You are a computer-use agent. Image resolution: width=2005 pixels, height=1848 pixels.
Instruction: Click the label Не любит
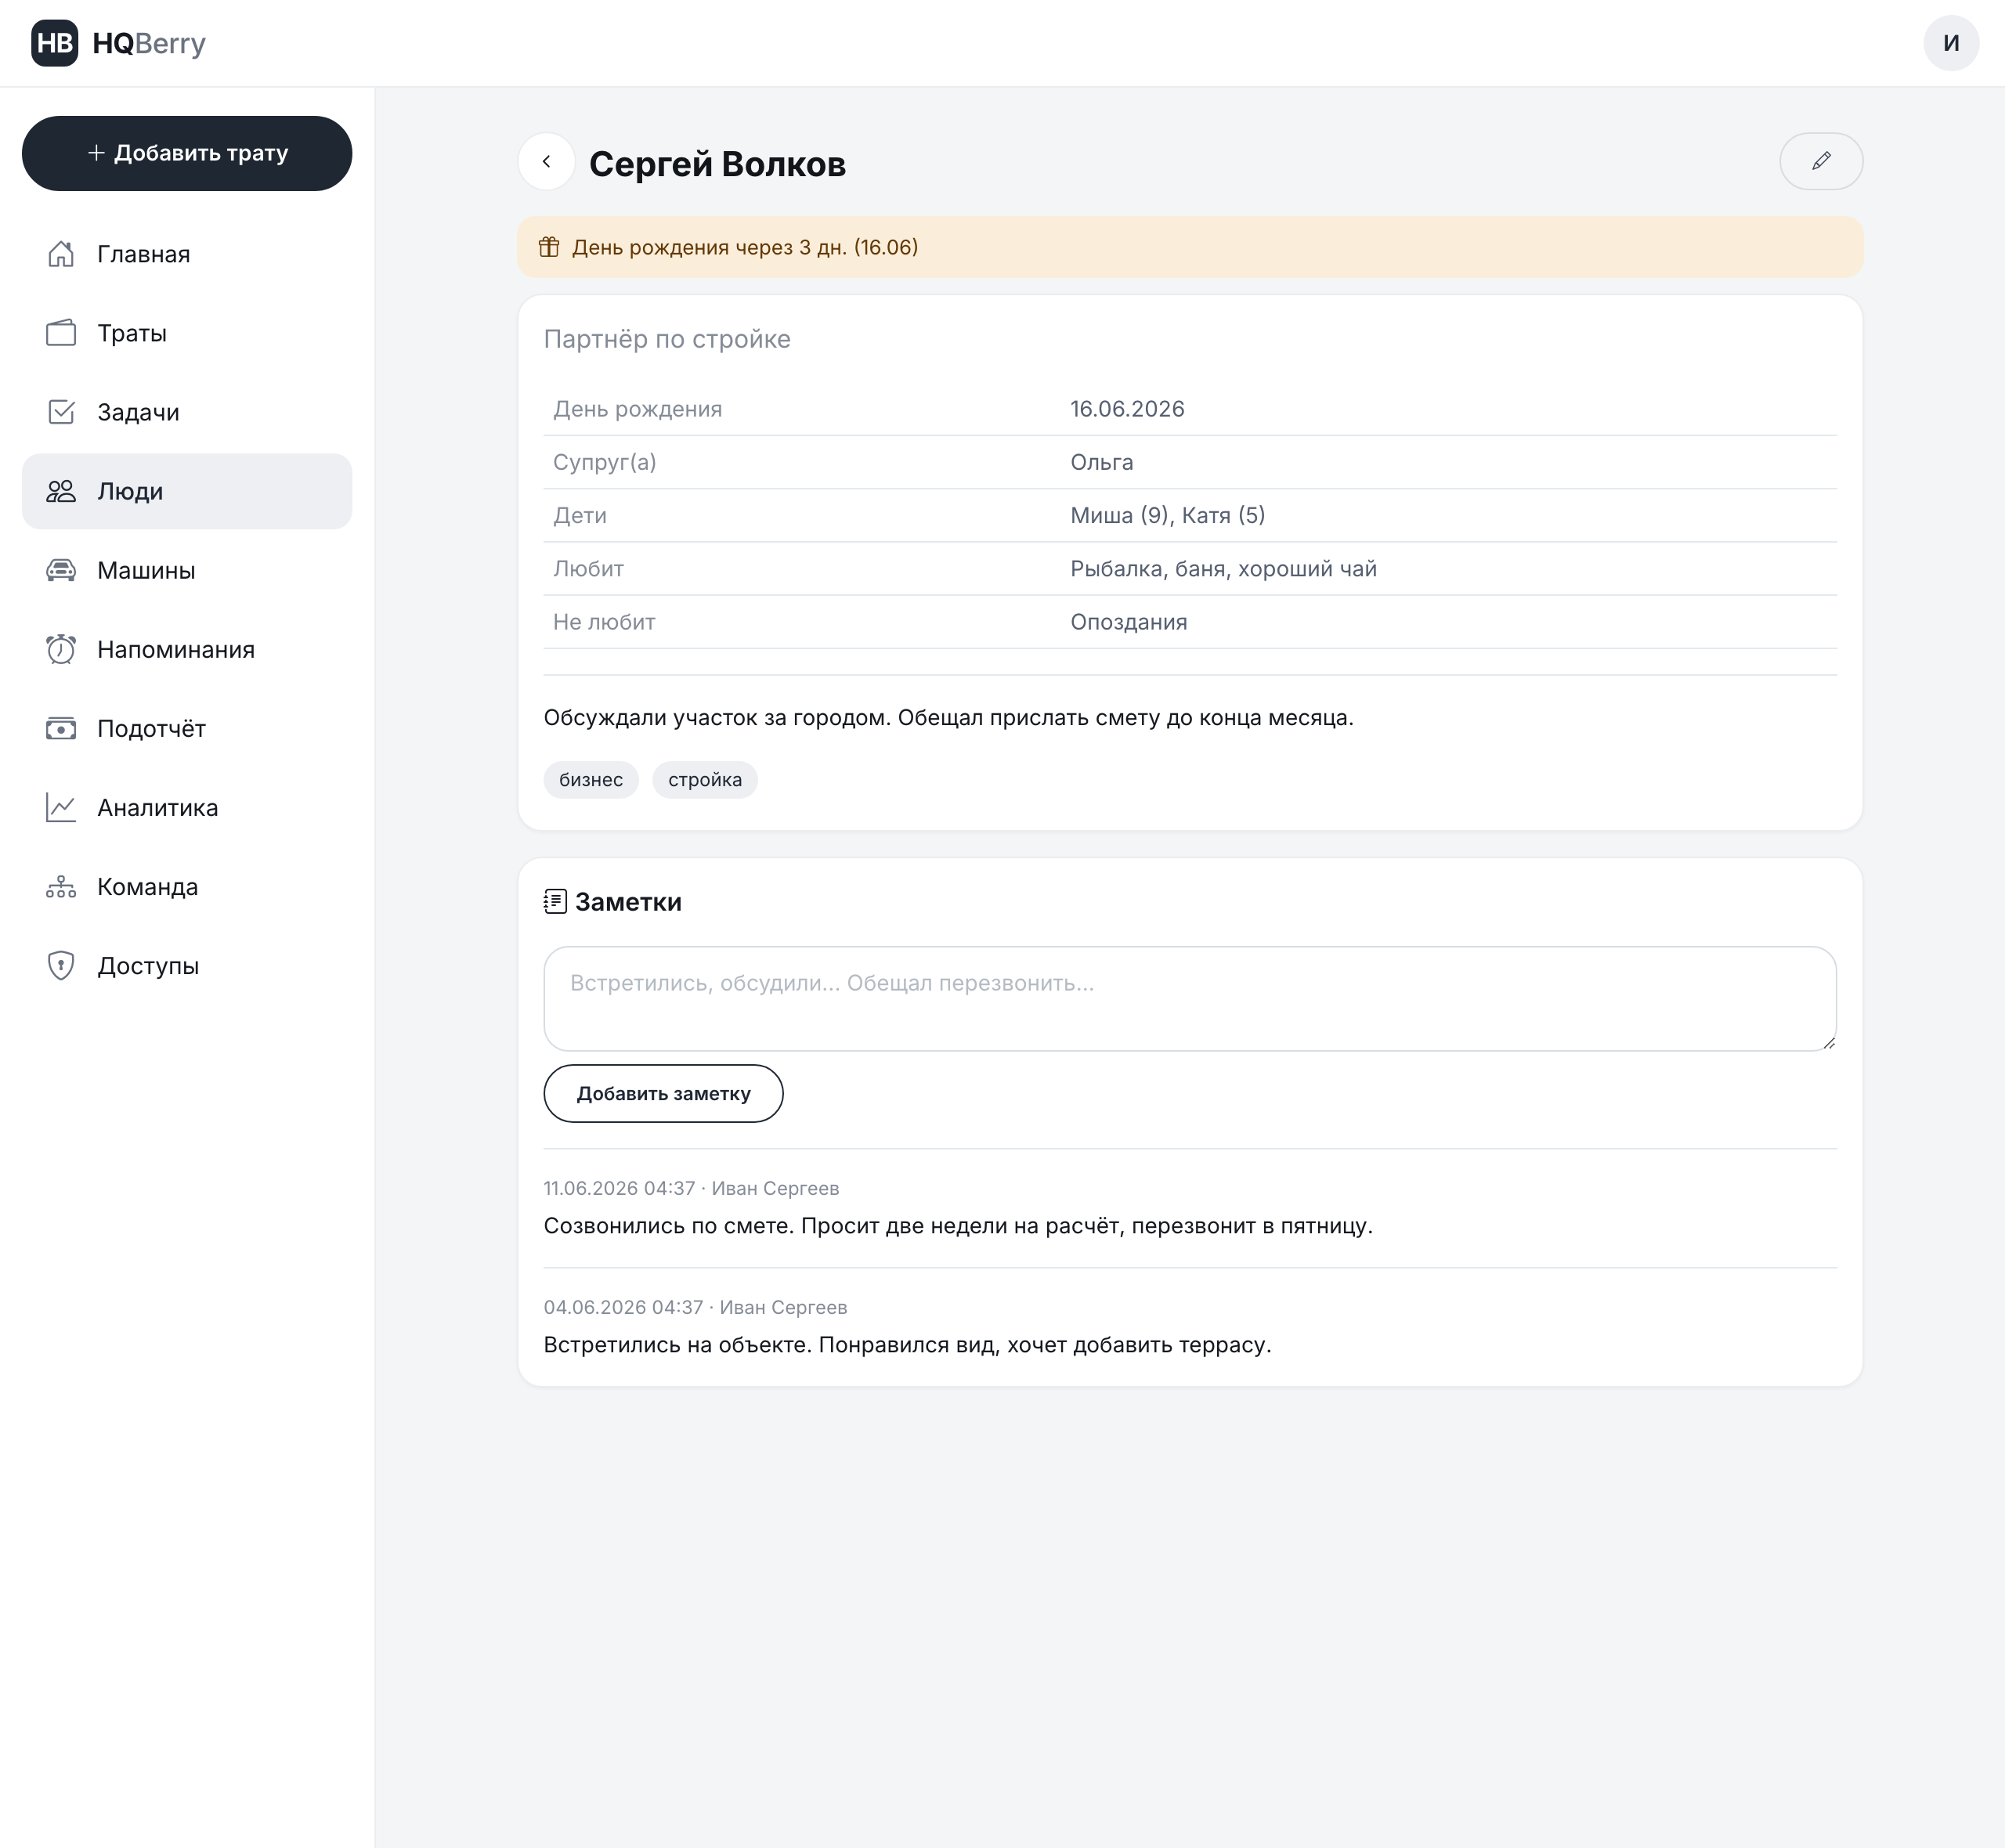point(604,622)
